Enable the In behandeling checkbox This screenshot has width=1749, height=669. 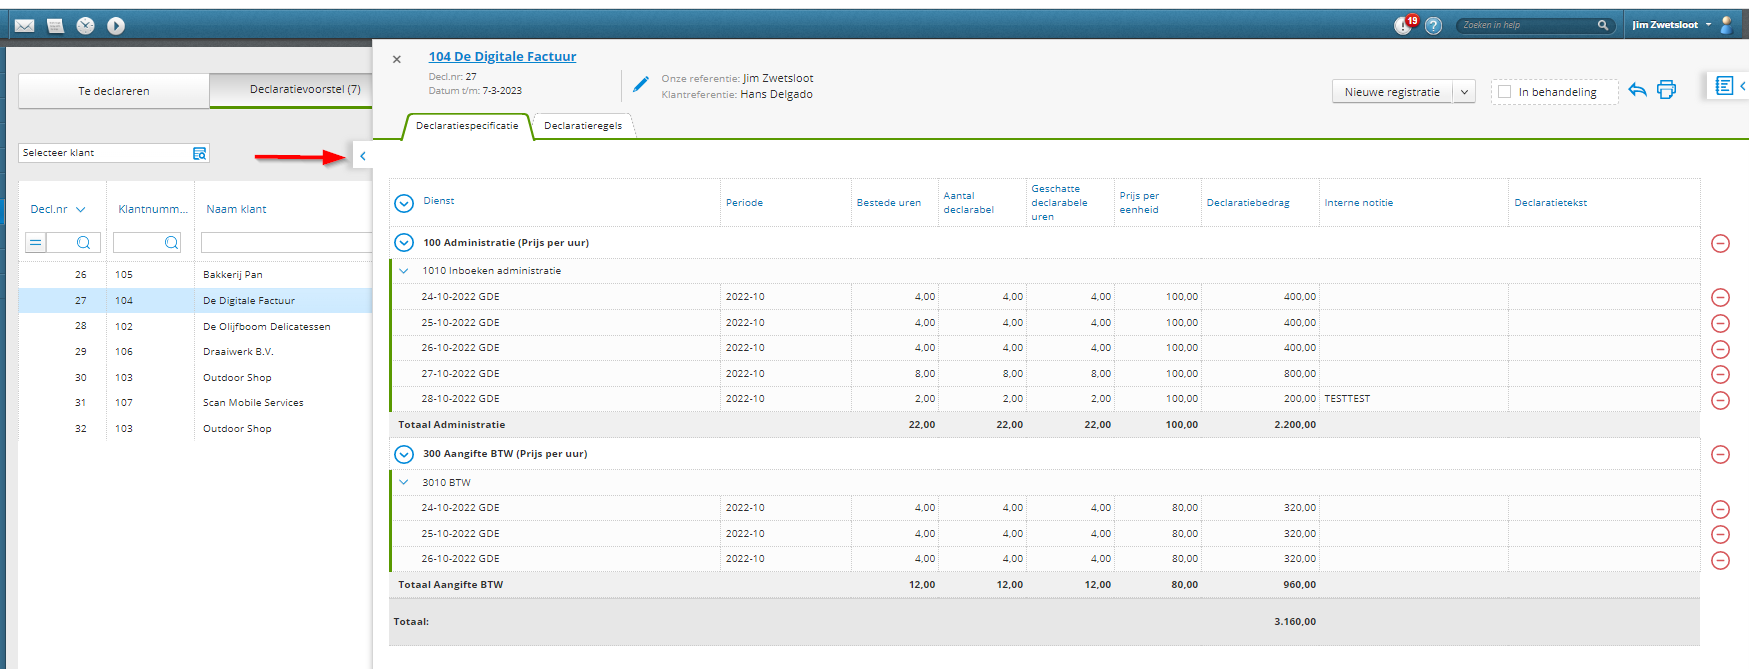pyautogui.click(x=1505, y=92)
